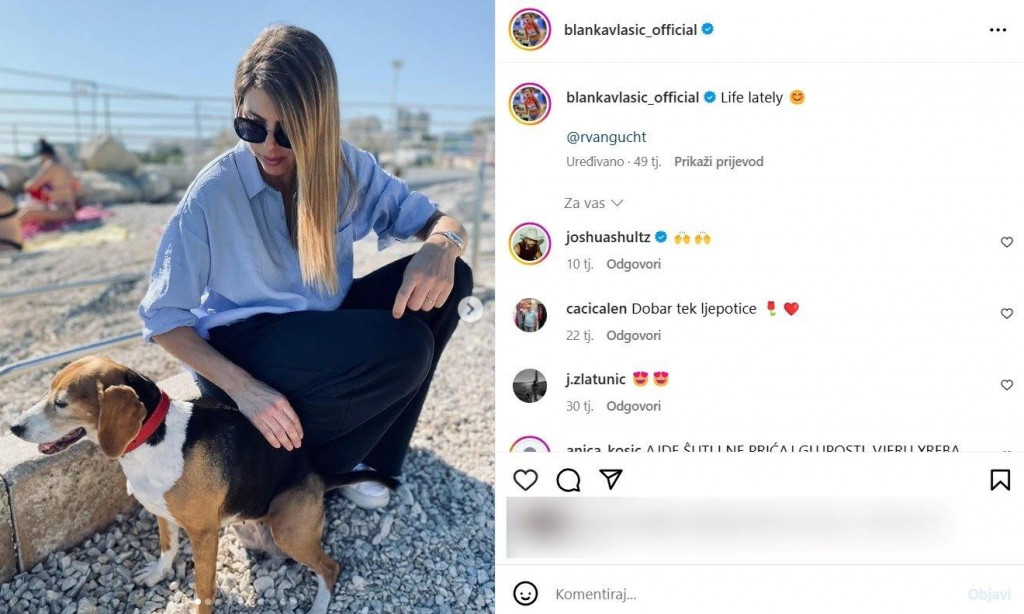Click 'Prikaži prijevod' to translate caption
Image resolution: width=1024 pixels, height=614 pixels.
pos(718,161)
